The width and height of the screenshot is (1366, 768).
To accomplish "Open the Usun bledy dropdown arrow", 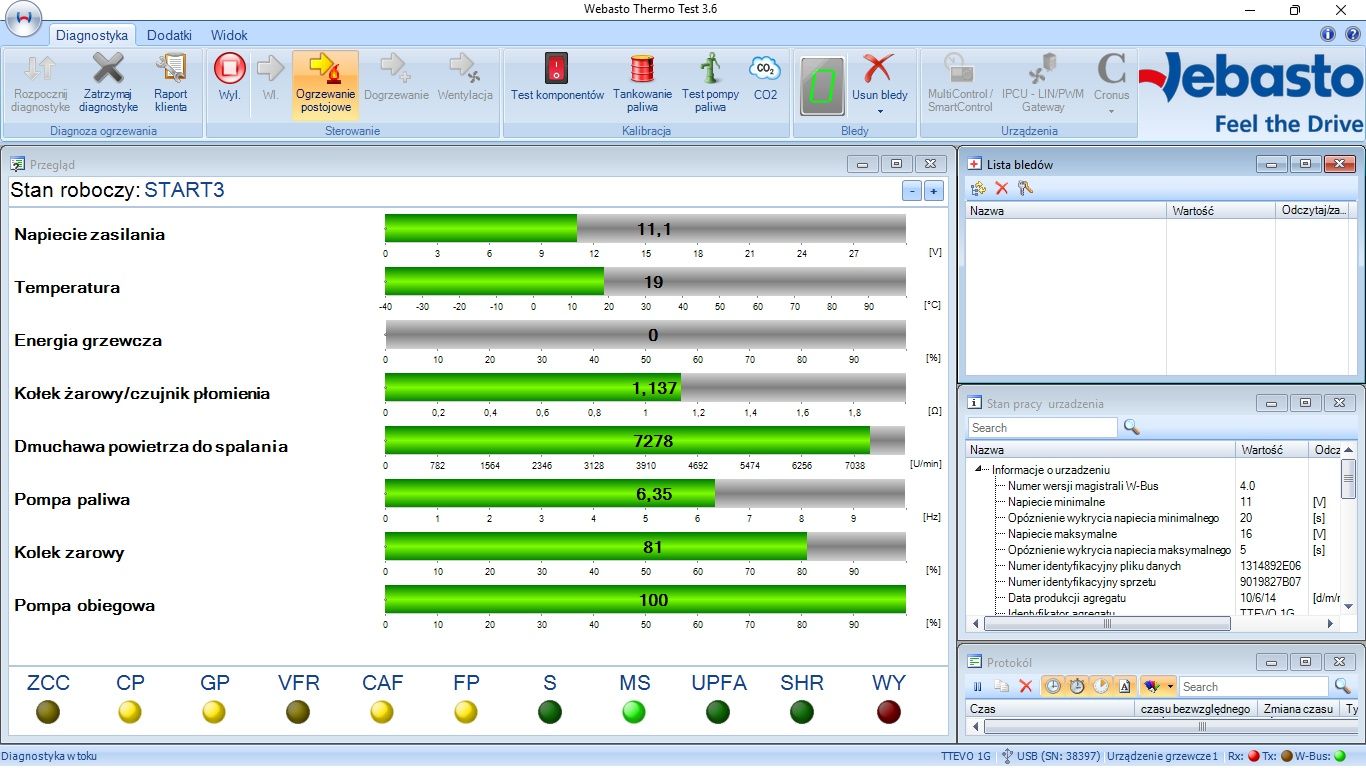I will tap(880, 111).
